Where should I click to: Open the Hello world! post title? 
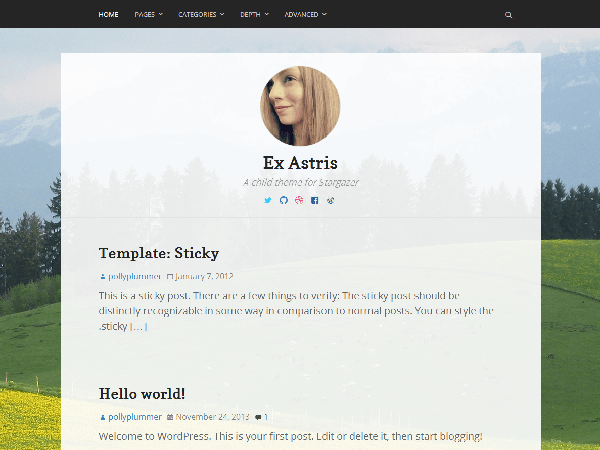[142, 394]
